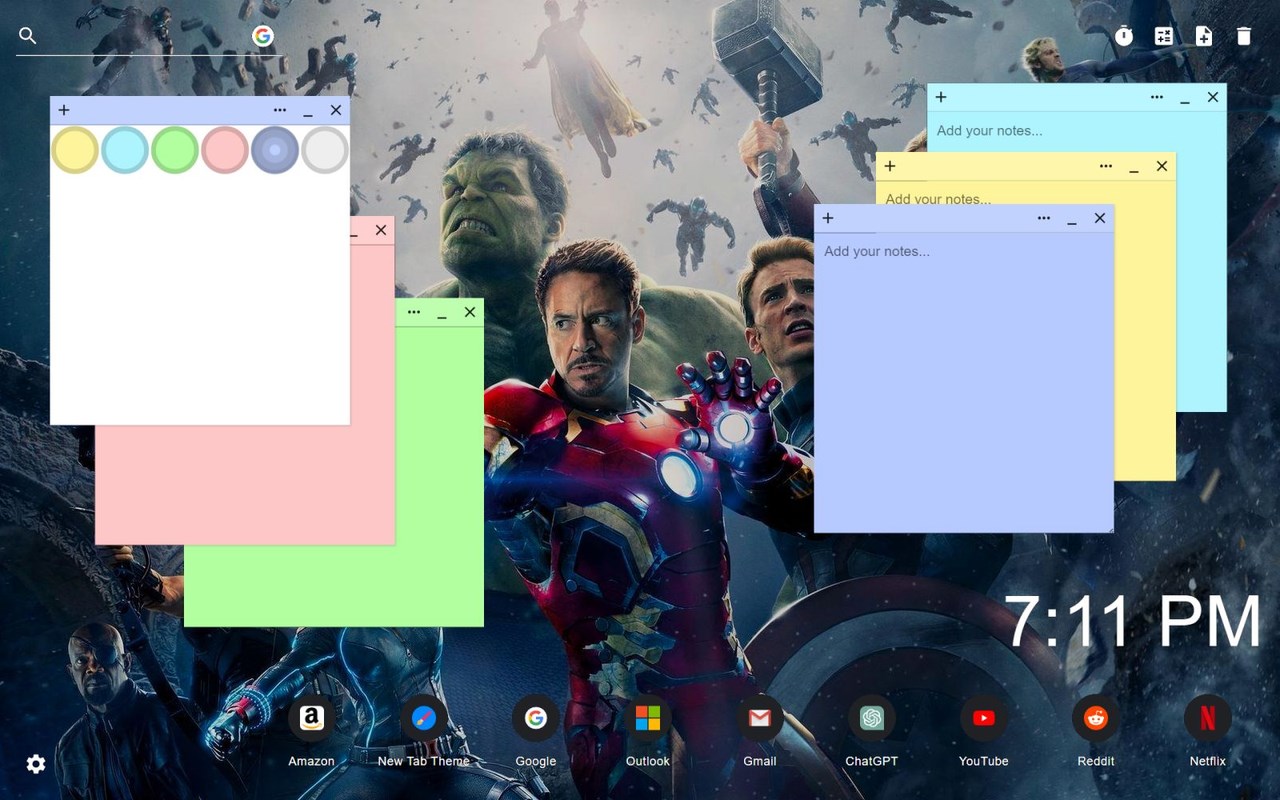Open the Netflix shortcut
This screenshot has width=1280, height=800.
pos(1208,718)
